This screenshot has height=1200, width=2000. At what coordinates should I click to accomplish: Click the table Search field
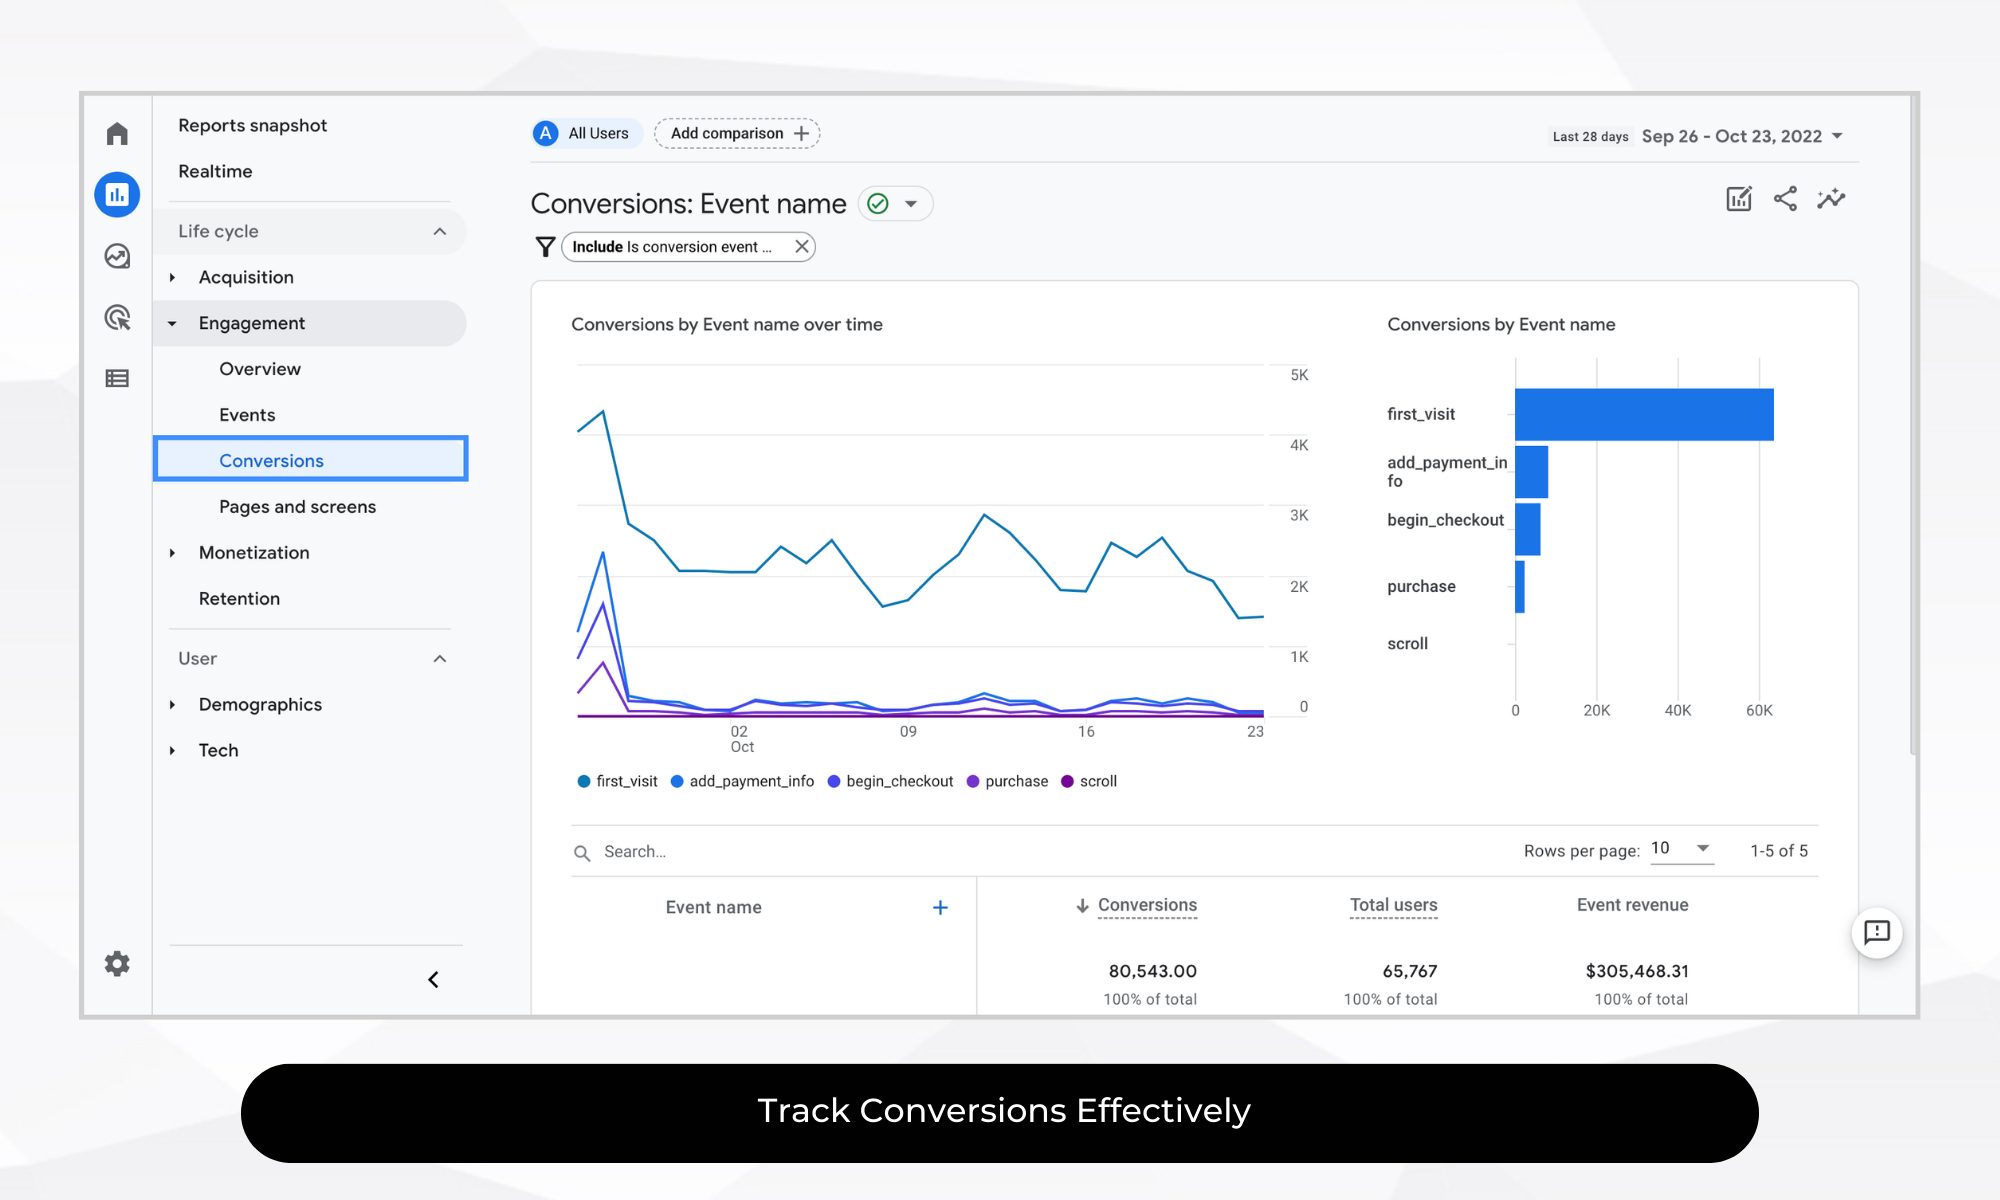[x=634, y=852]
